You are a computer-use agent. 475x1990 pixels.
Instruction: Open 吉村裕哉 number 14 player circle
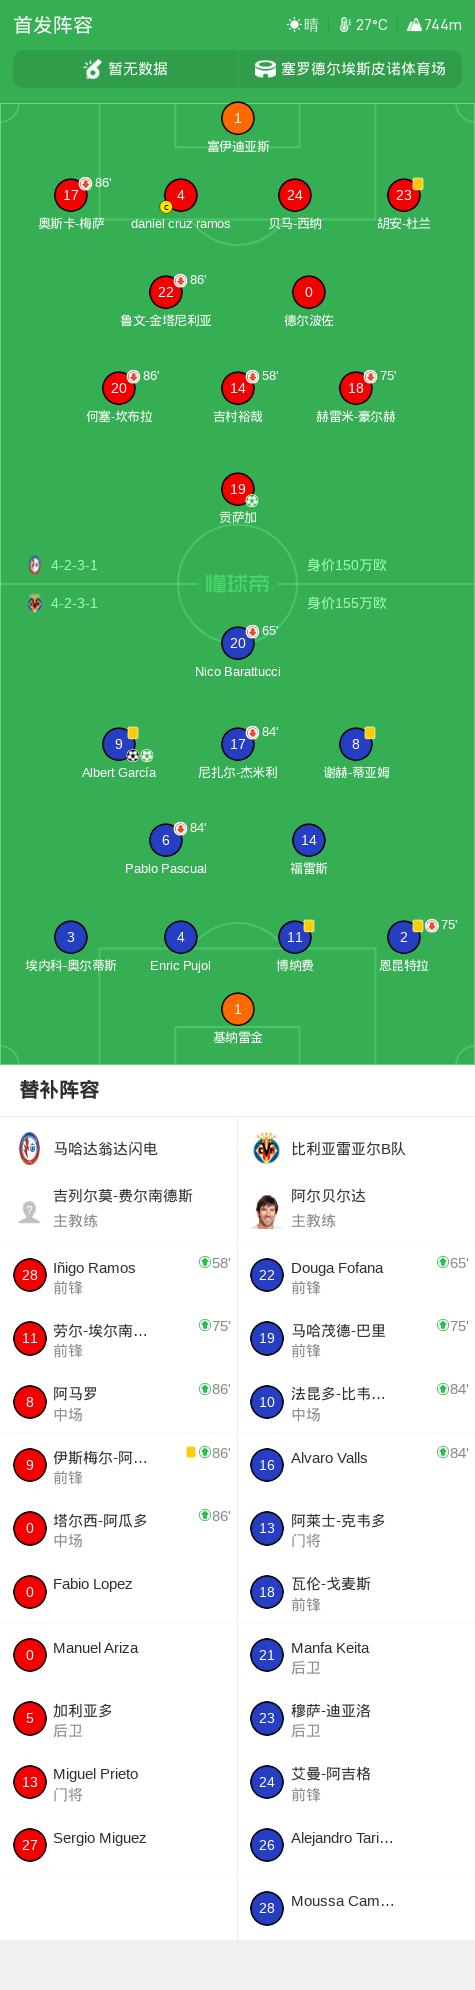pyautogui.click(x=237, y=388)
